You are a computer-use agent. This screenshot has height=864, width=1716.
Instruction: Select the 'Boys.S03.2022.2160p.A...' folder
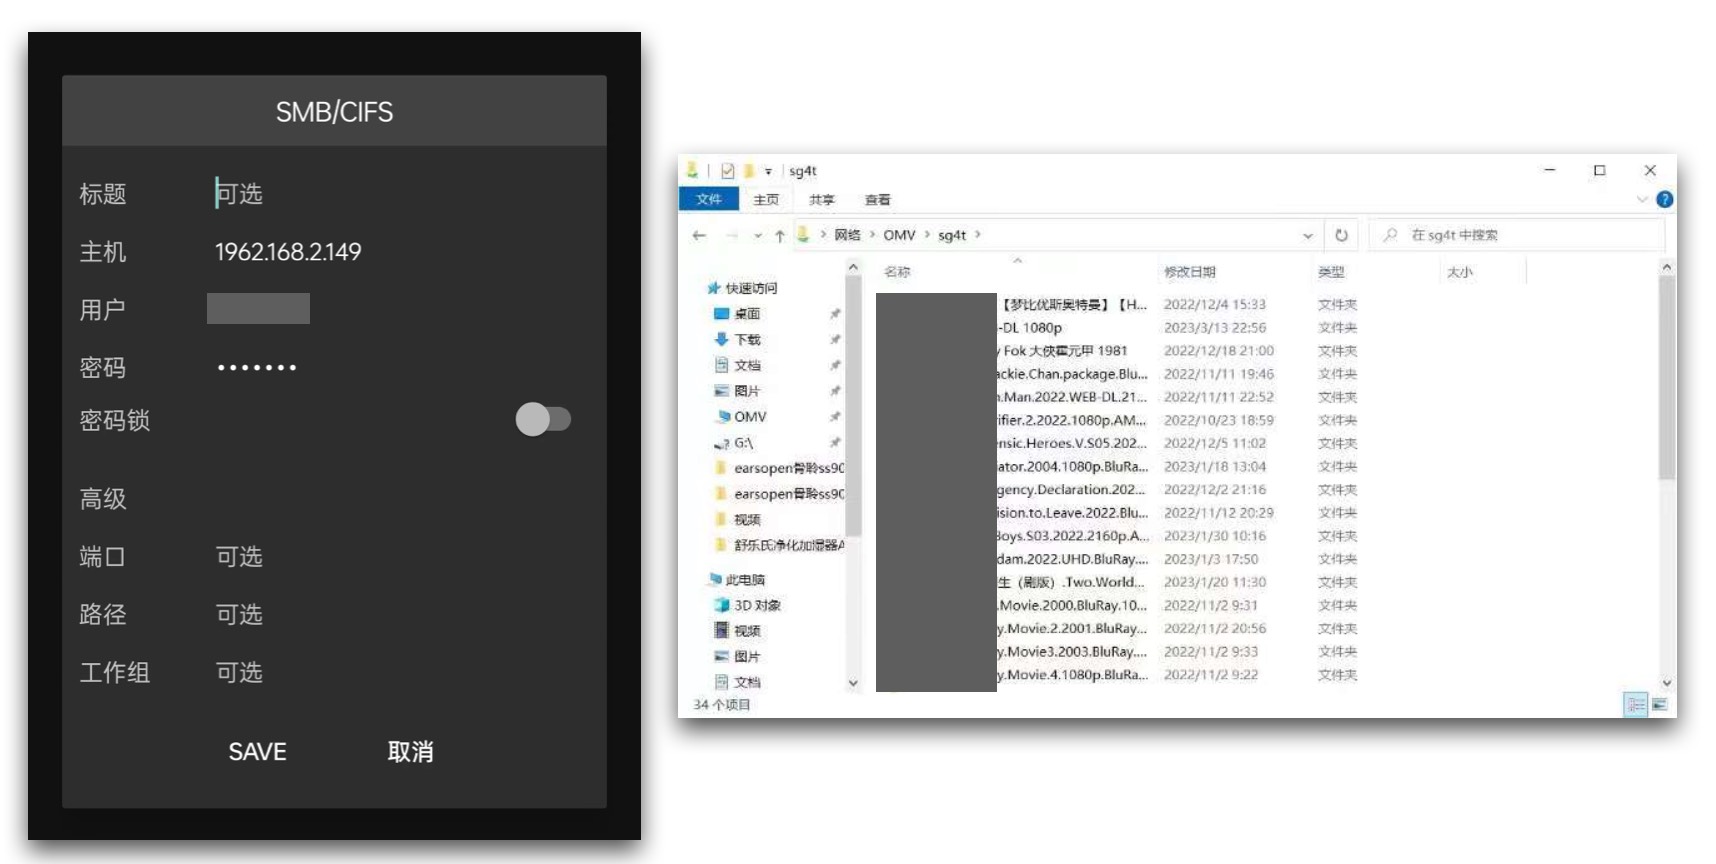pos(1120,536)
